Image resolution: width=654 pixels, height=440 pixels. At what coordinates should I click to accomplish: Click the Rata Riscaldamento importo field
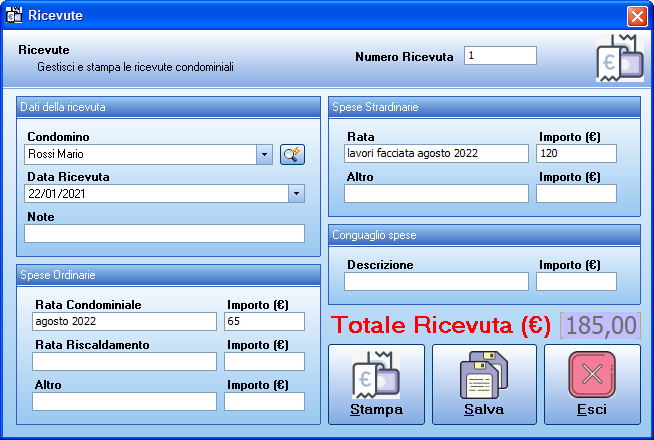pyautogui.click(x=264, y=362)
